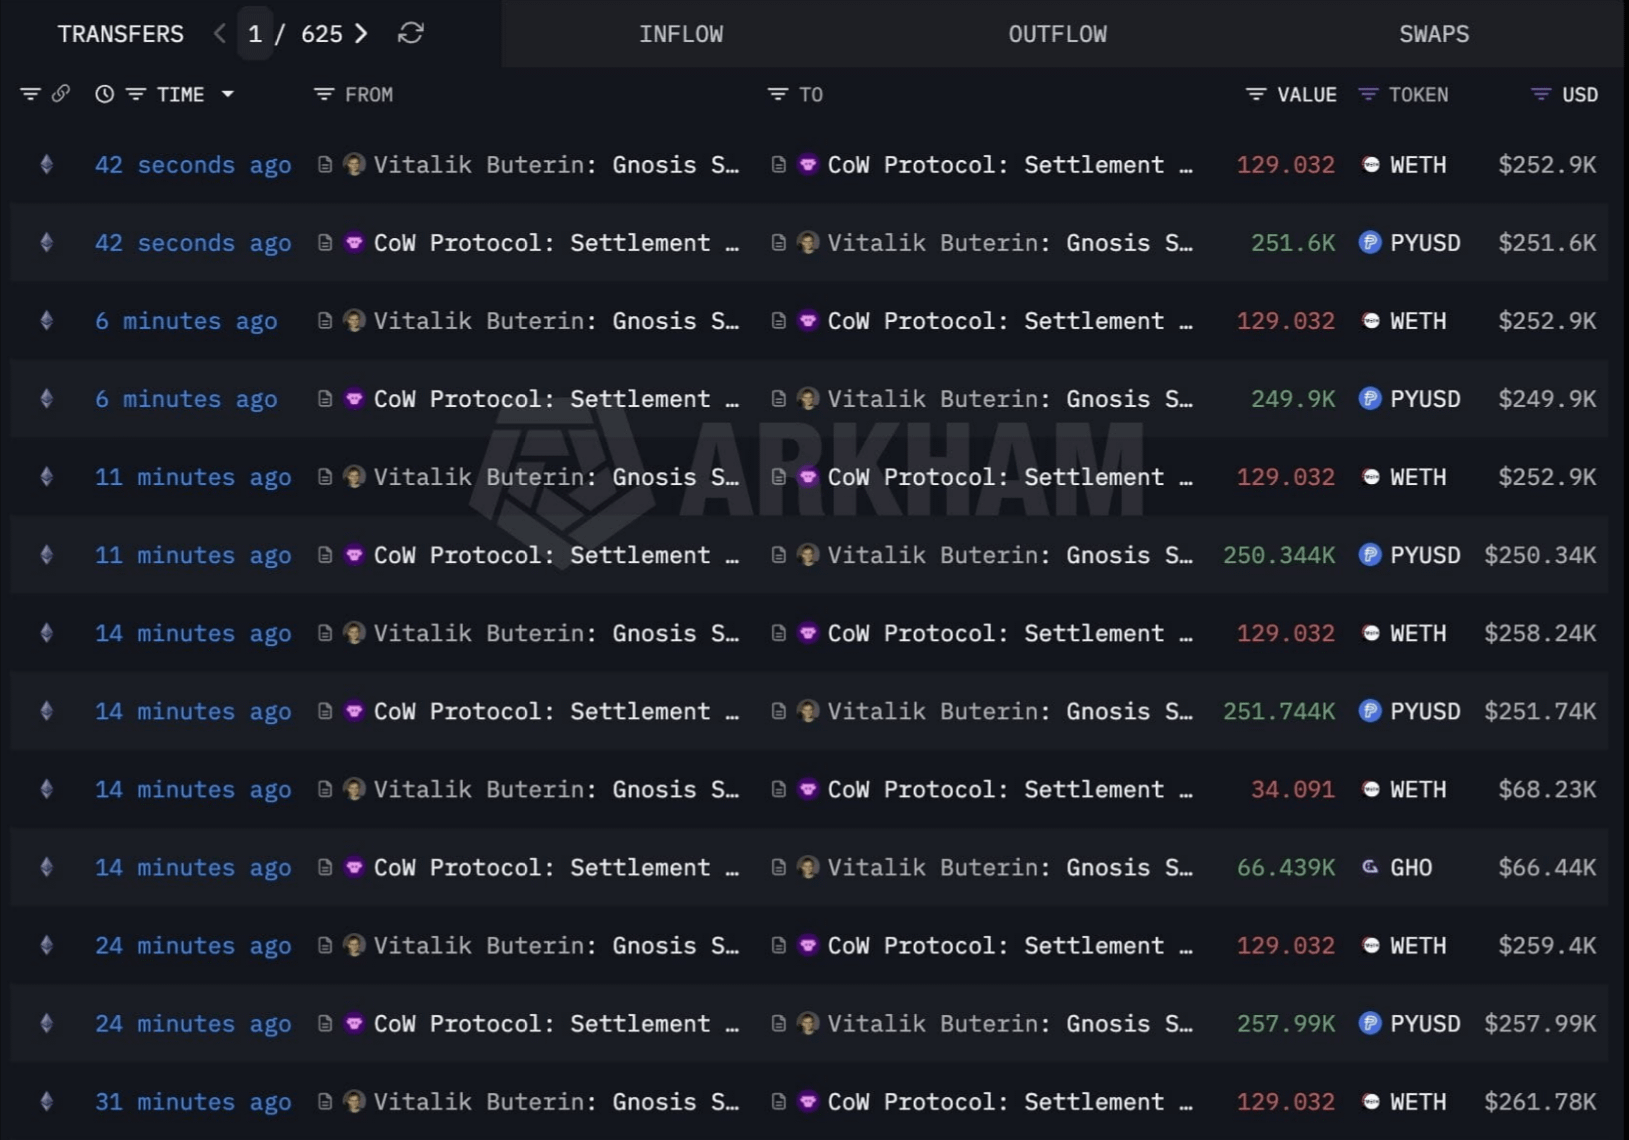
Task: Click PYUSD icon in 251.6K row
Action: 1370,242
